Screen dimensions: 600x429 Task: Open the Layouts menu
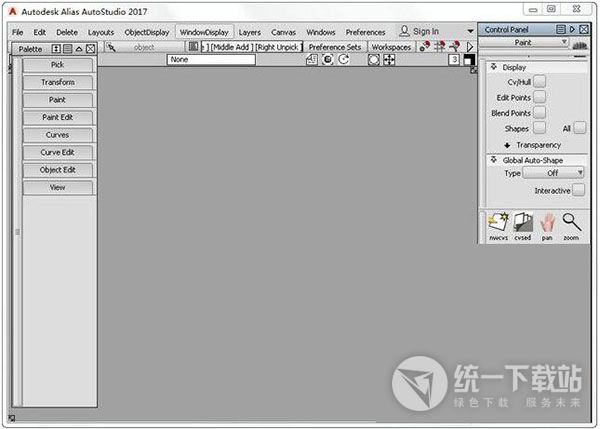101,32
